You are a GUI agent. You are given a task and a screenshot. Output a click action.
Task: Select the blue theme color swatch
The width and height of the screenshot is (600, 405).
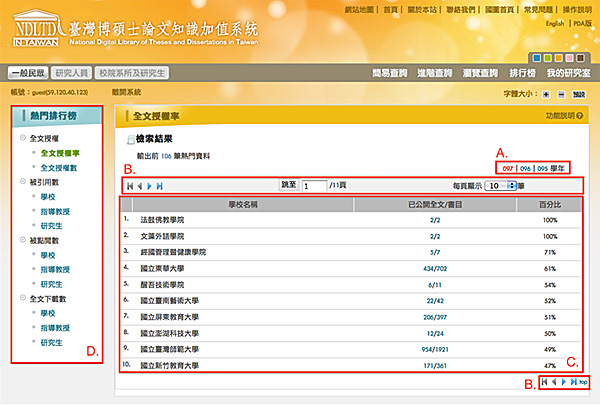coord(538,58)
